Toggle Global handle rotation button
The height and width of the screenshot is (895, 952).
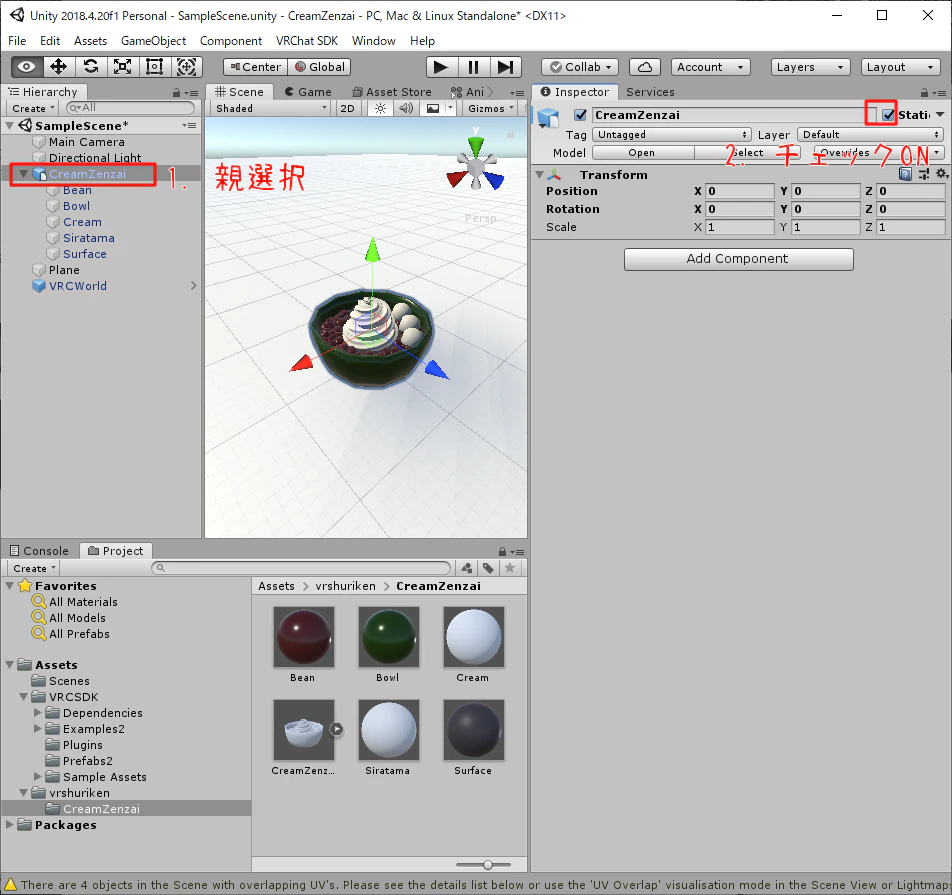point(319,67)
